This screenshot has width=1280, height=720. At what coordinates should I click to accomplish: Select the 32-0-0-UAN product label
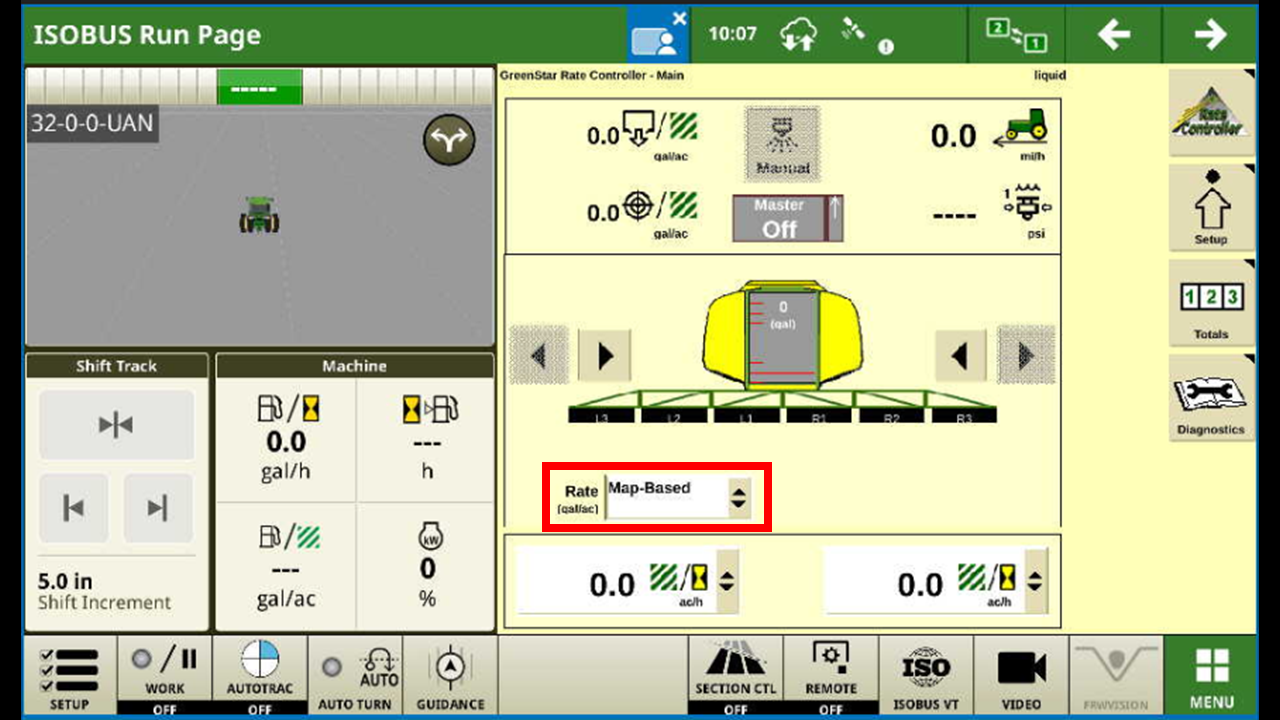tap(92, 123)
